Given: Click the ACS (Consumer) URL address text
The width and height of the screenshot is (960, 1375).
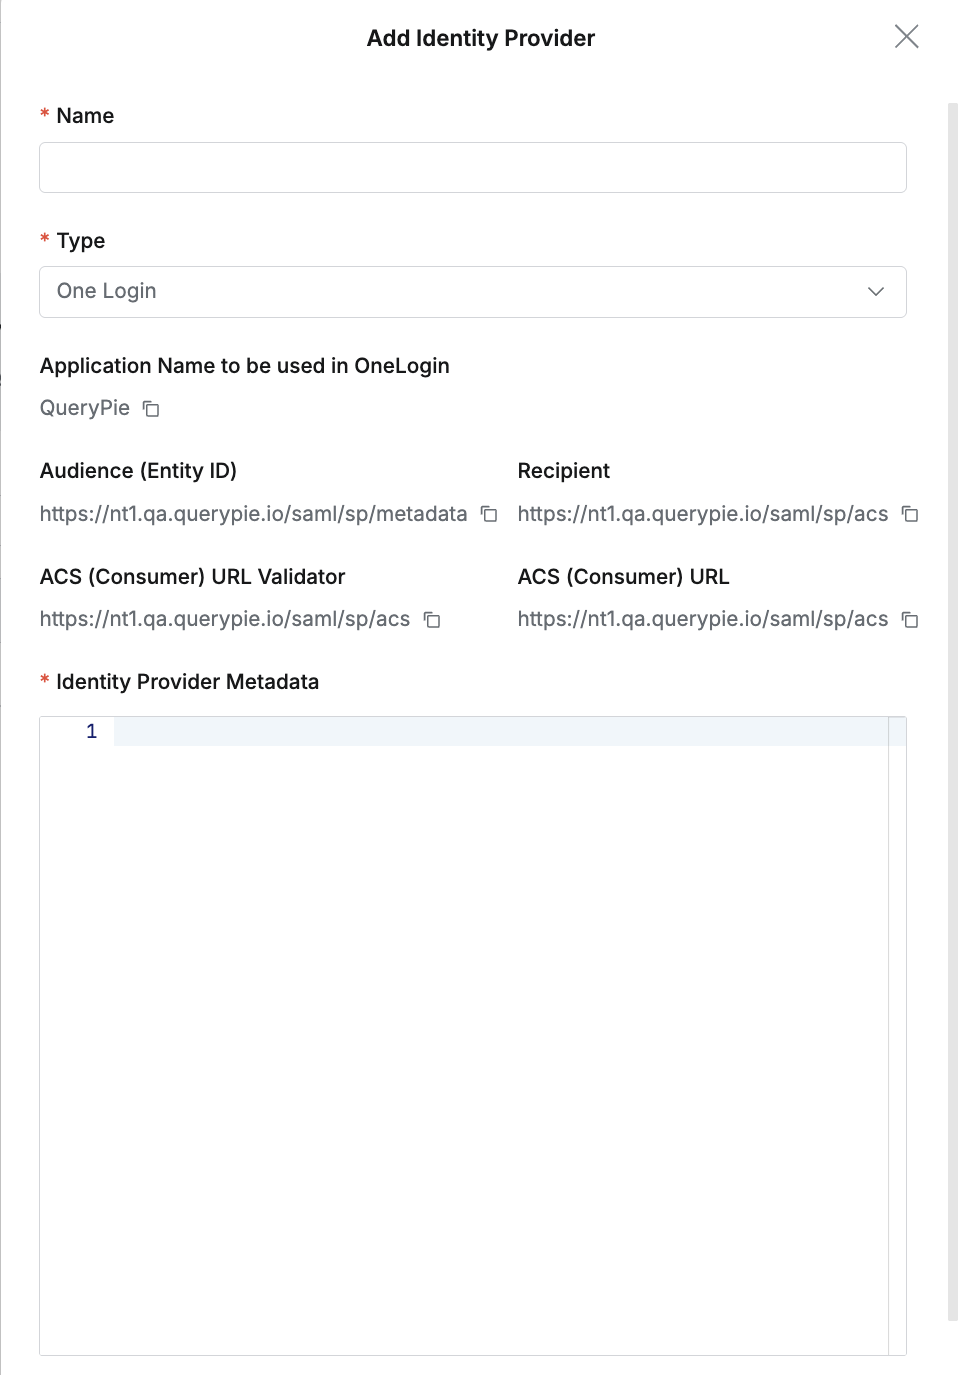Looking at the screenshot, I should tap(702, 620).
